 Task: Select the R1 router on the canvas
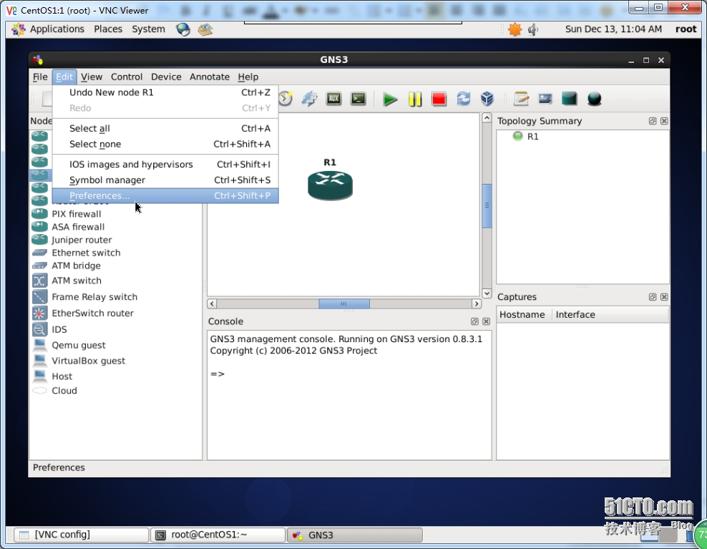pyautogui.click(x=330, y=185)
